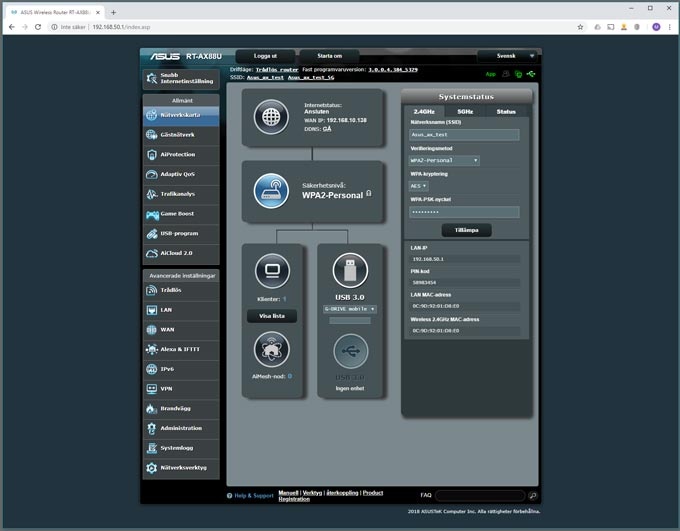The height and width of the screenshot is (531, 680).
Task: Click the clients computer monitor icon
Action: [271, 270]
